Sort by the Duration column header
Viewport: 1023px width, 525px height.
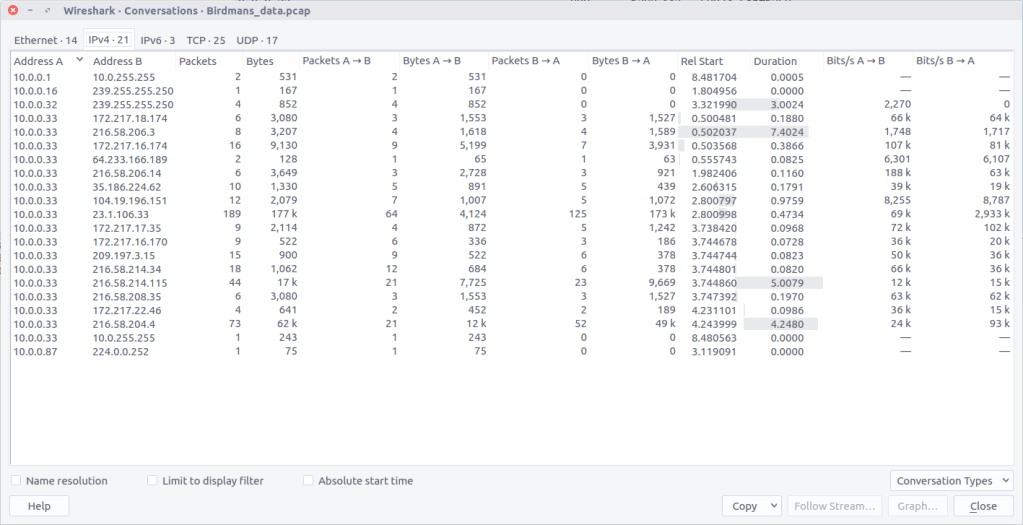[775, 61]
